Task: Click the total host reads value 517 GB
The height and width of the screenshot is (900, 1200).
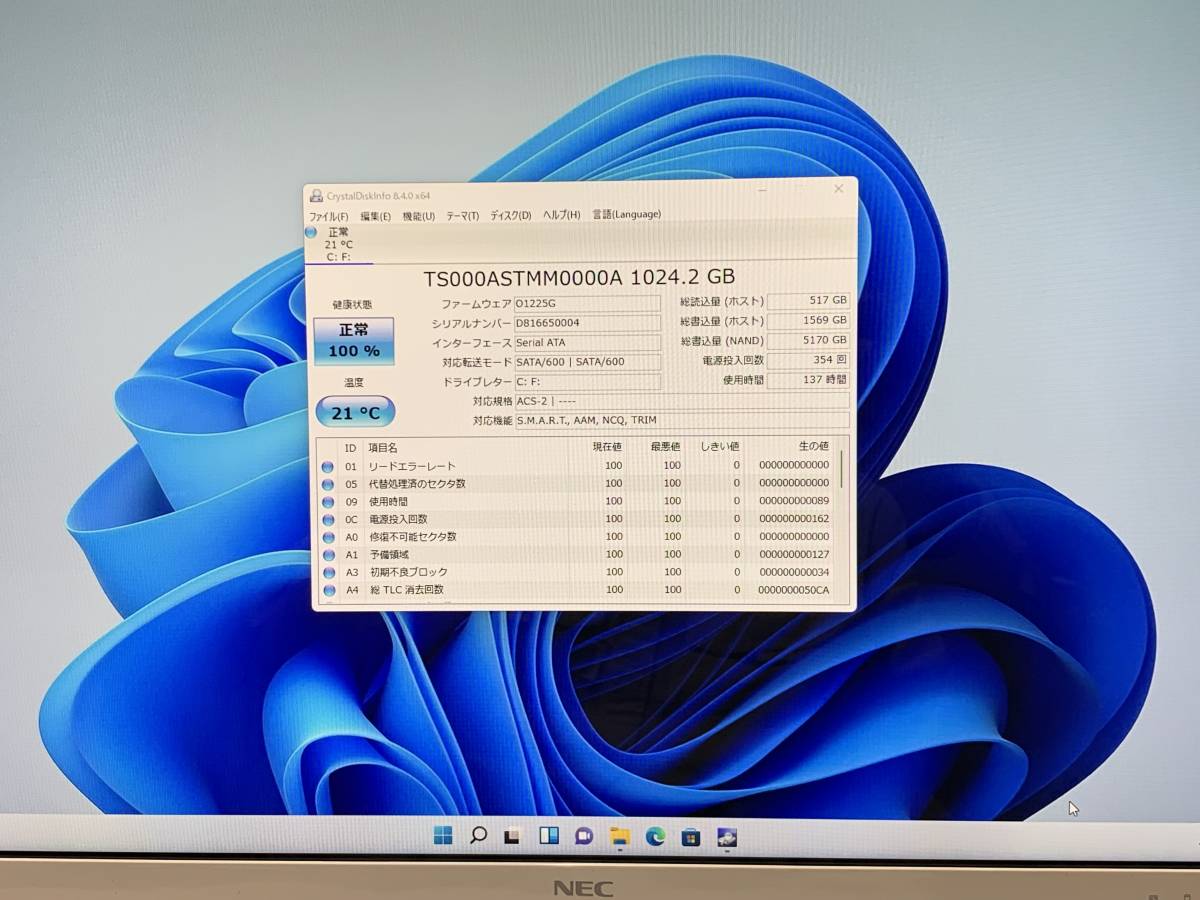Action: coord(809,301)
